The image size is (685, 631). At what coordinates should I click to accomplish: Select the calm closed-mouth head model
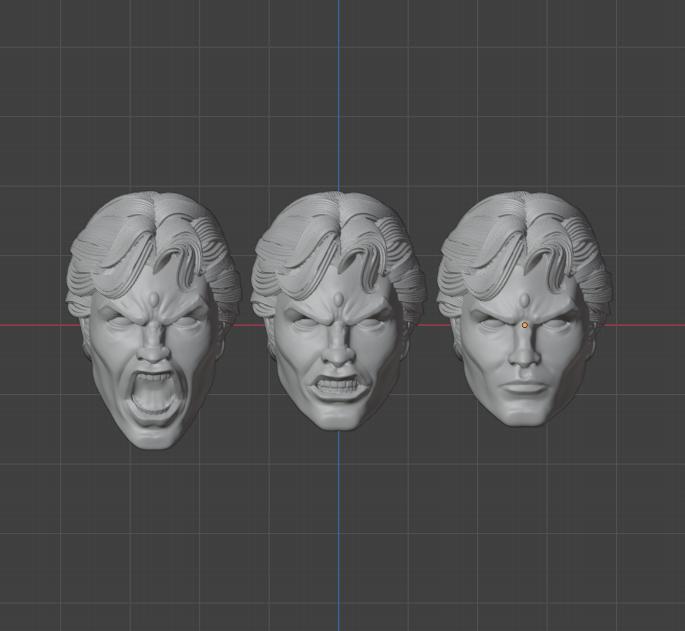click(x=525, y=309)
